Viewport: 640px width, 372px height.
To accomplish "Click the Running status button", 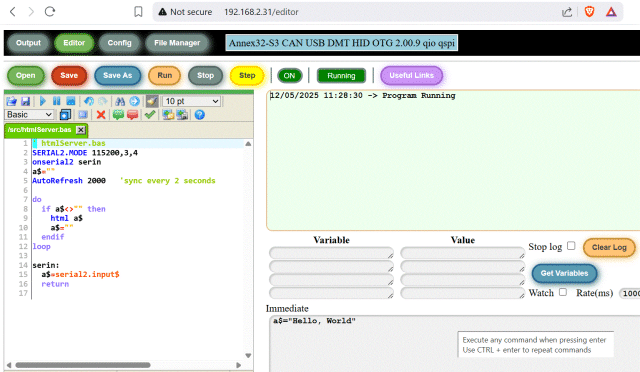I will pos(341,76).
